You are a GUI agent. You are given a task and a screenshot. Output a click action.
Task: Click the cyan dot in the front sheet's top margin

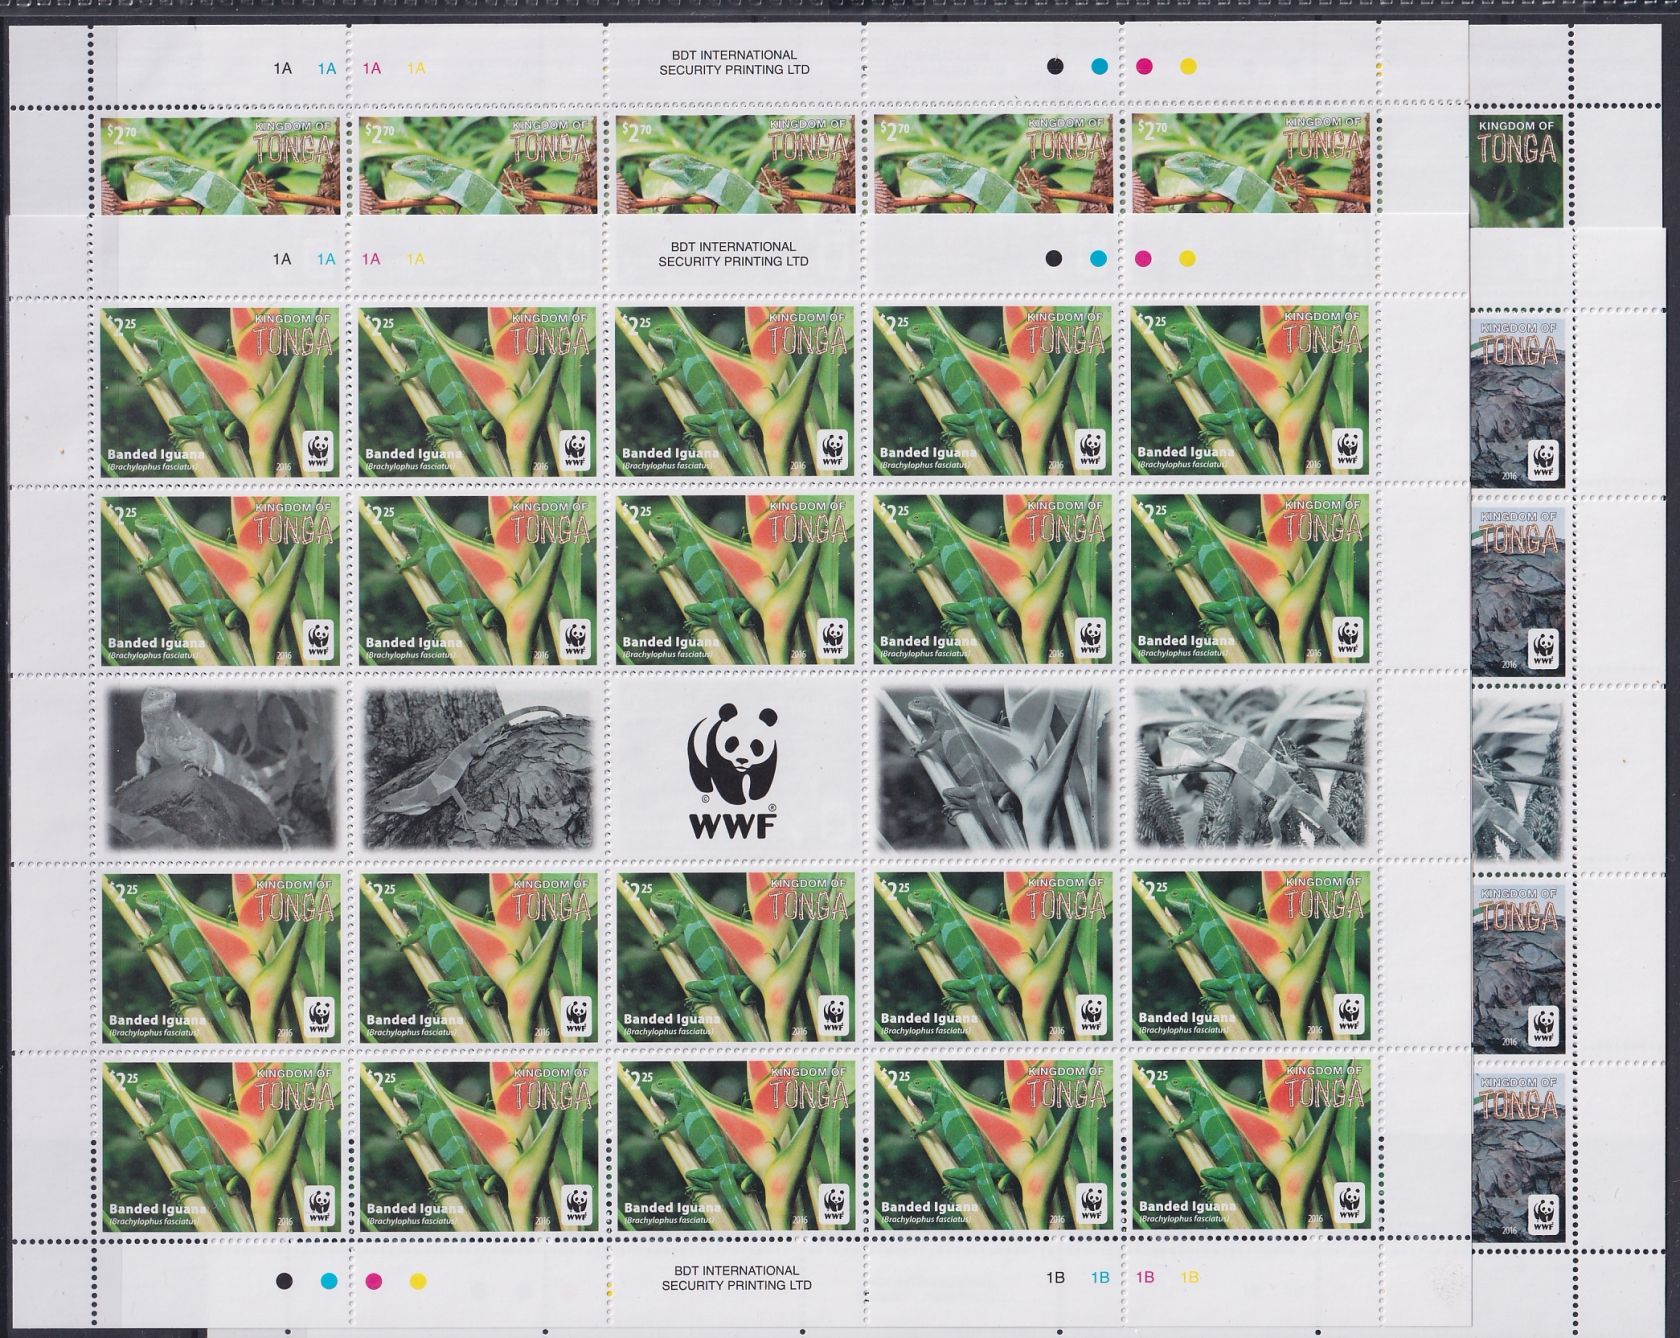[1098, 258]
